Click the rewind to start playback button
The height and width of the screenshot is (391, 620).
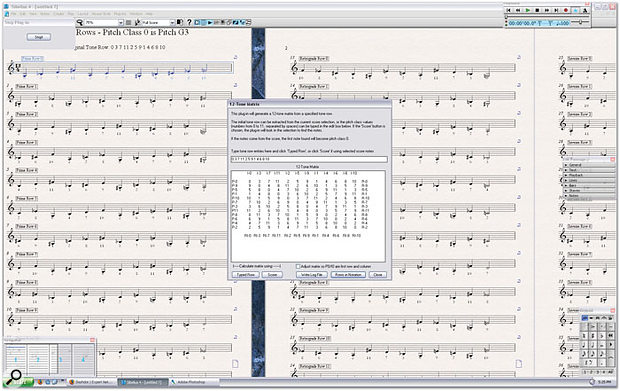tap(508, 10)
